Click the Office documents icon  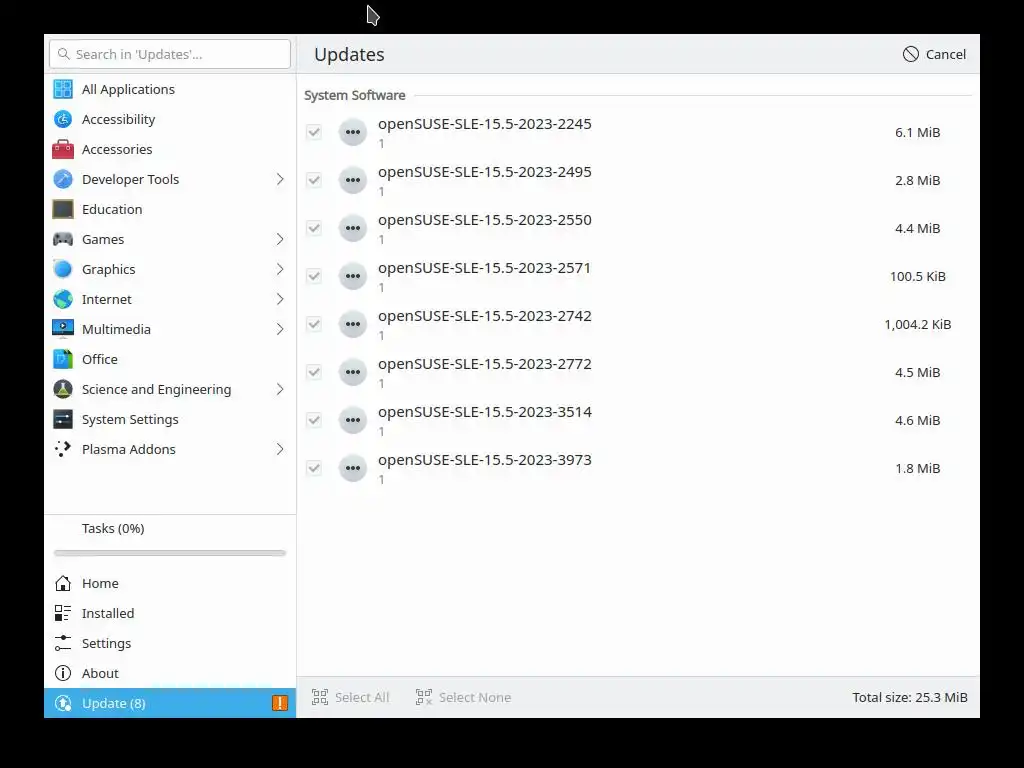pyautogui.click(x=63, y=360)
